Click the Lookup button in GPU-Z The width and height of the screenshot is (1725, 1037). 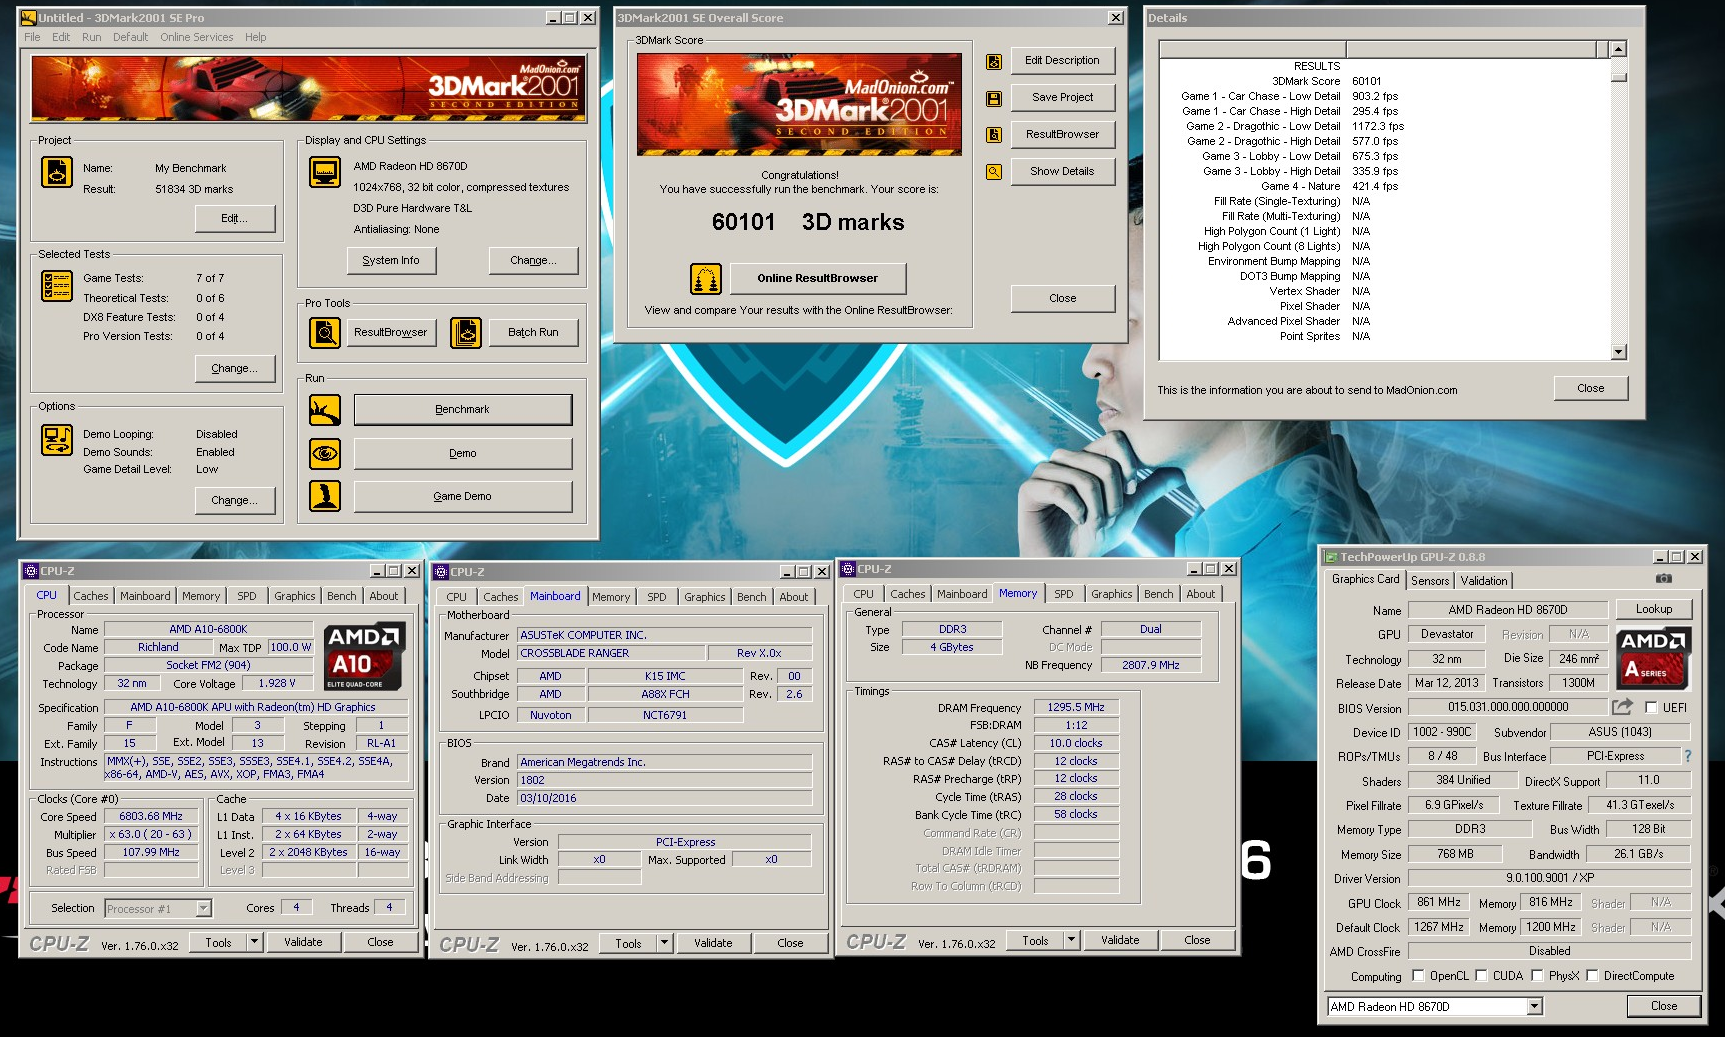tap(1653, 609)
